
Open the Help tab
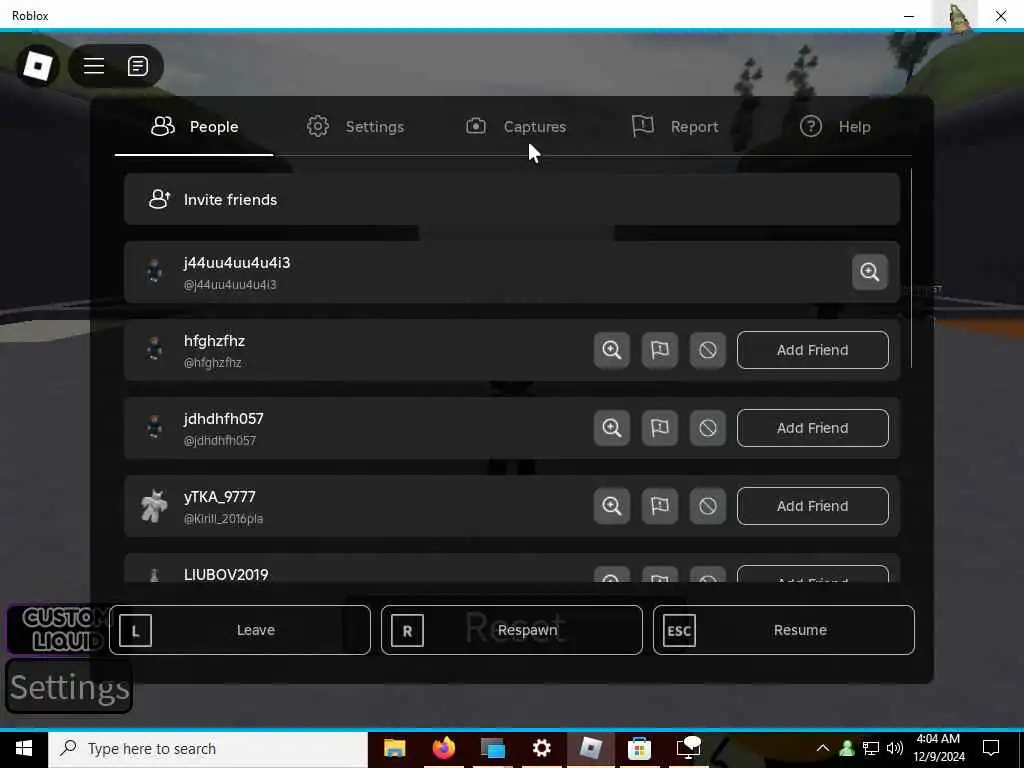(835, 127)
